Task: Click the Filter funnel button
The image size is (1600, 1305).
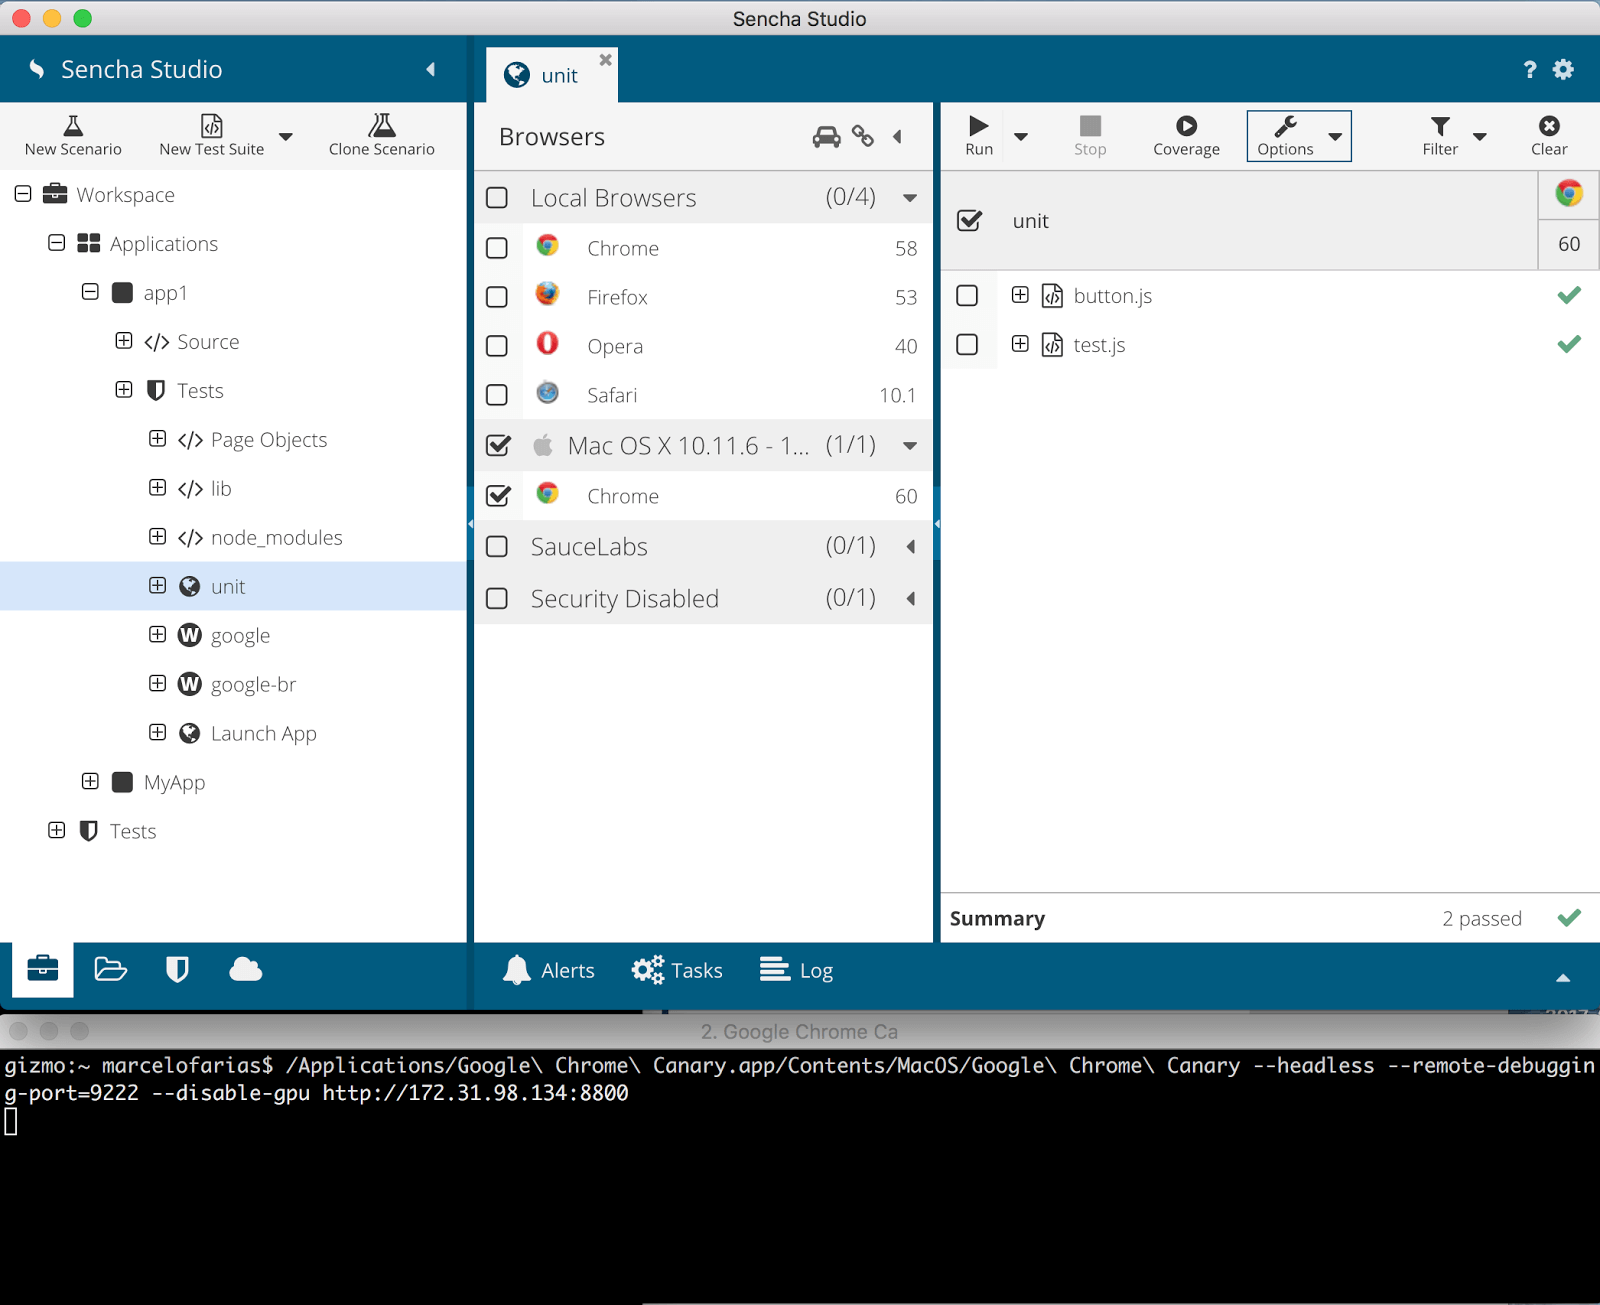Action: (x=1440, y=136)
